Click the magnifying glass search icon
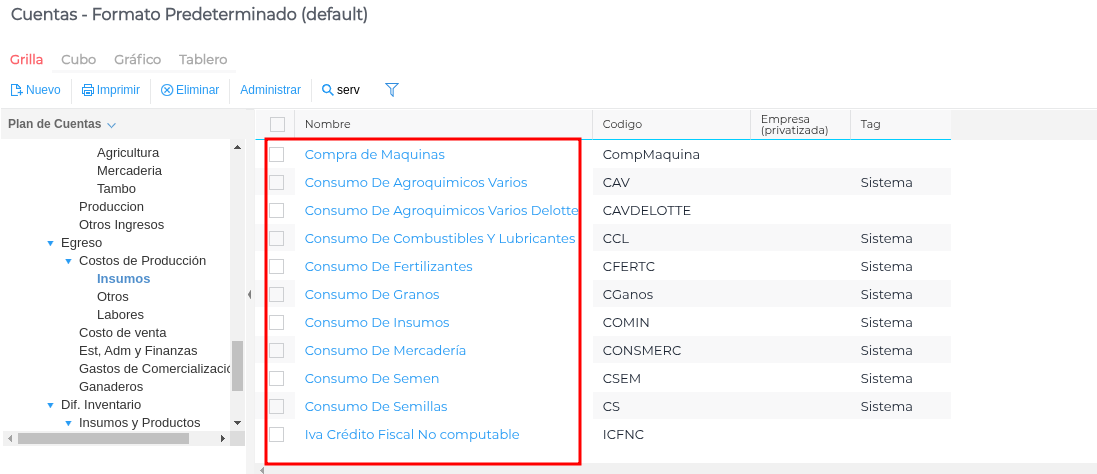The width and height of the screenshot is (1097, 474). (x=327, y=90)
